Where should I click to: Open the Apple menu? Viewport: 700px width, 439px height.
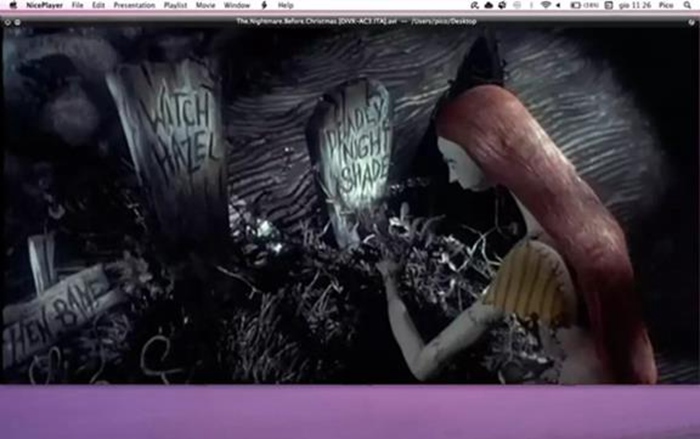(13, 5)
